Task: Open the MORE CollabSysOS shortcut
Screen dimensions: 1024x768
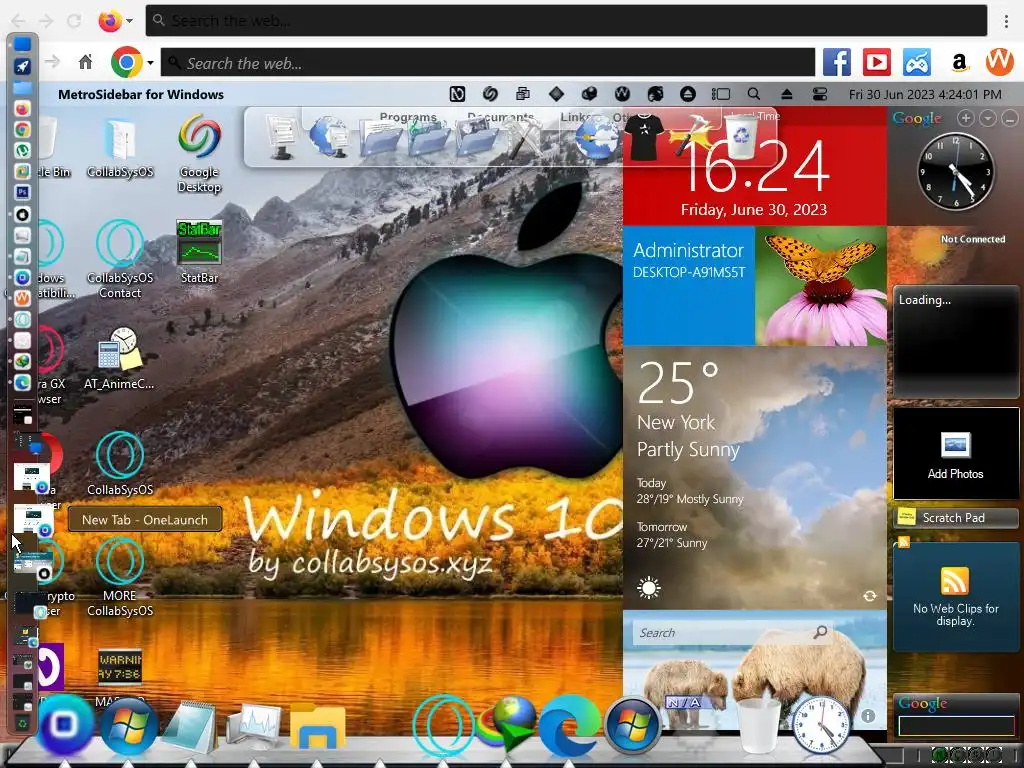Action: [120, 577]
